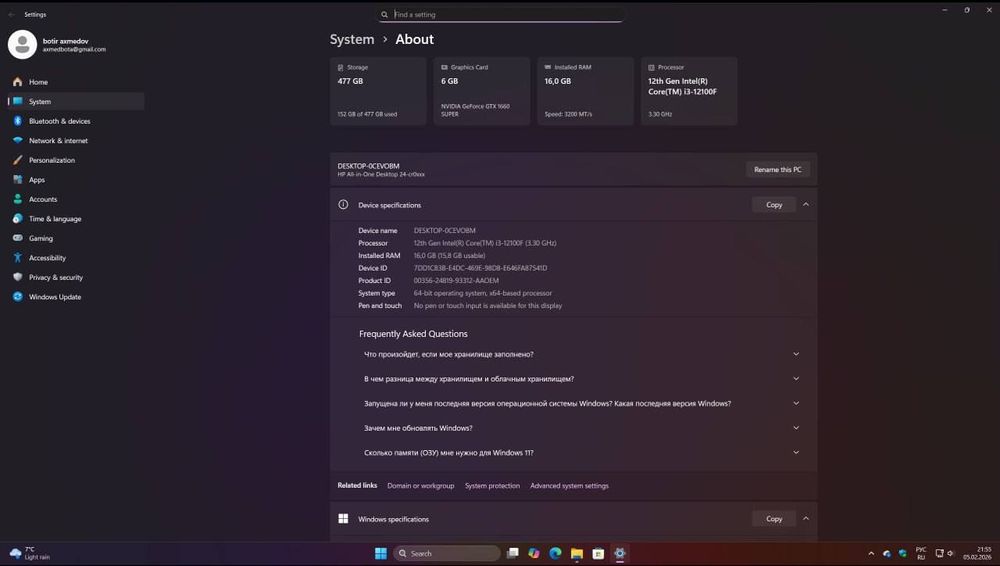This screenshot has width=1000, height=566.
Task: Open Microsoft Store from the taskbar
Action: [598, 553]
